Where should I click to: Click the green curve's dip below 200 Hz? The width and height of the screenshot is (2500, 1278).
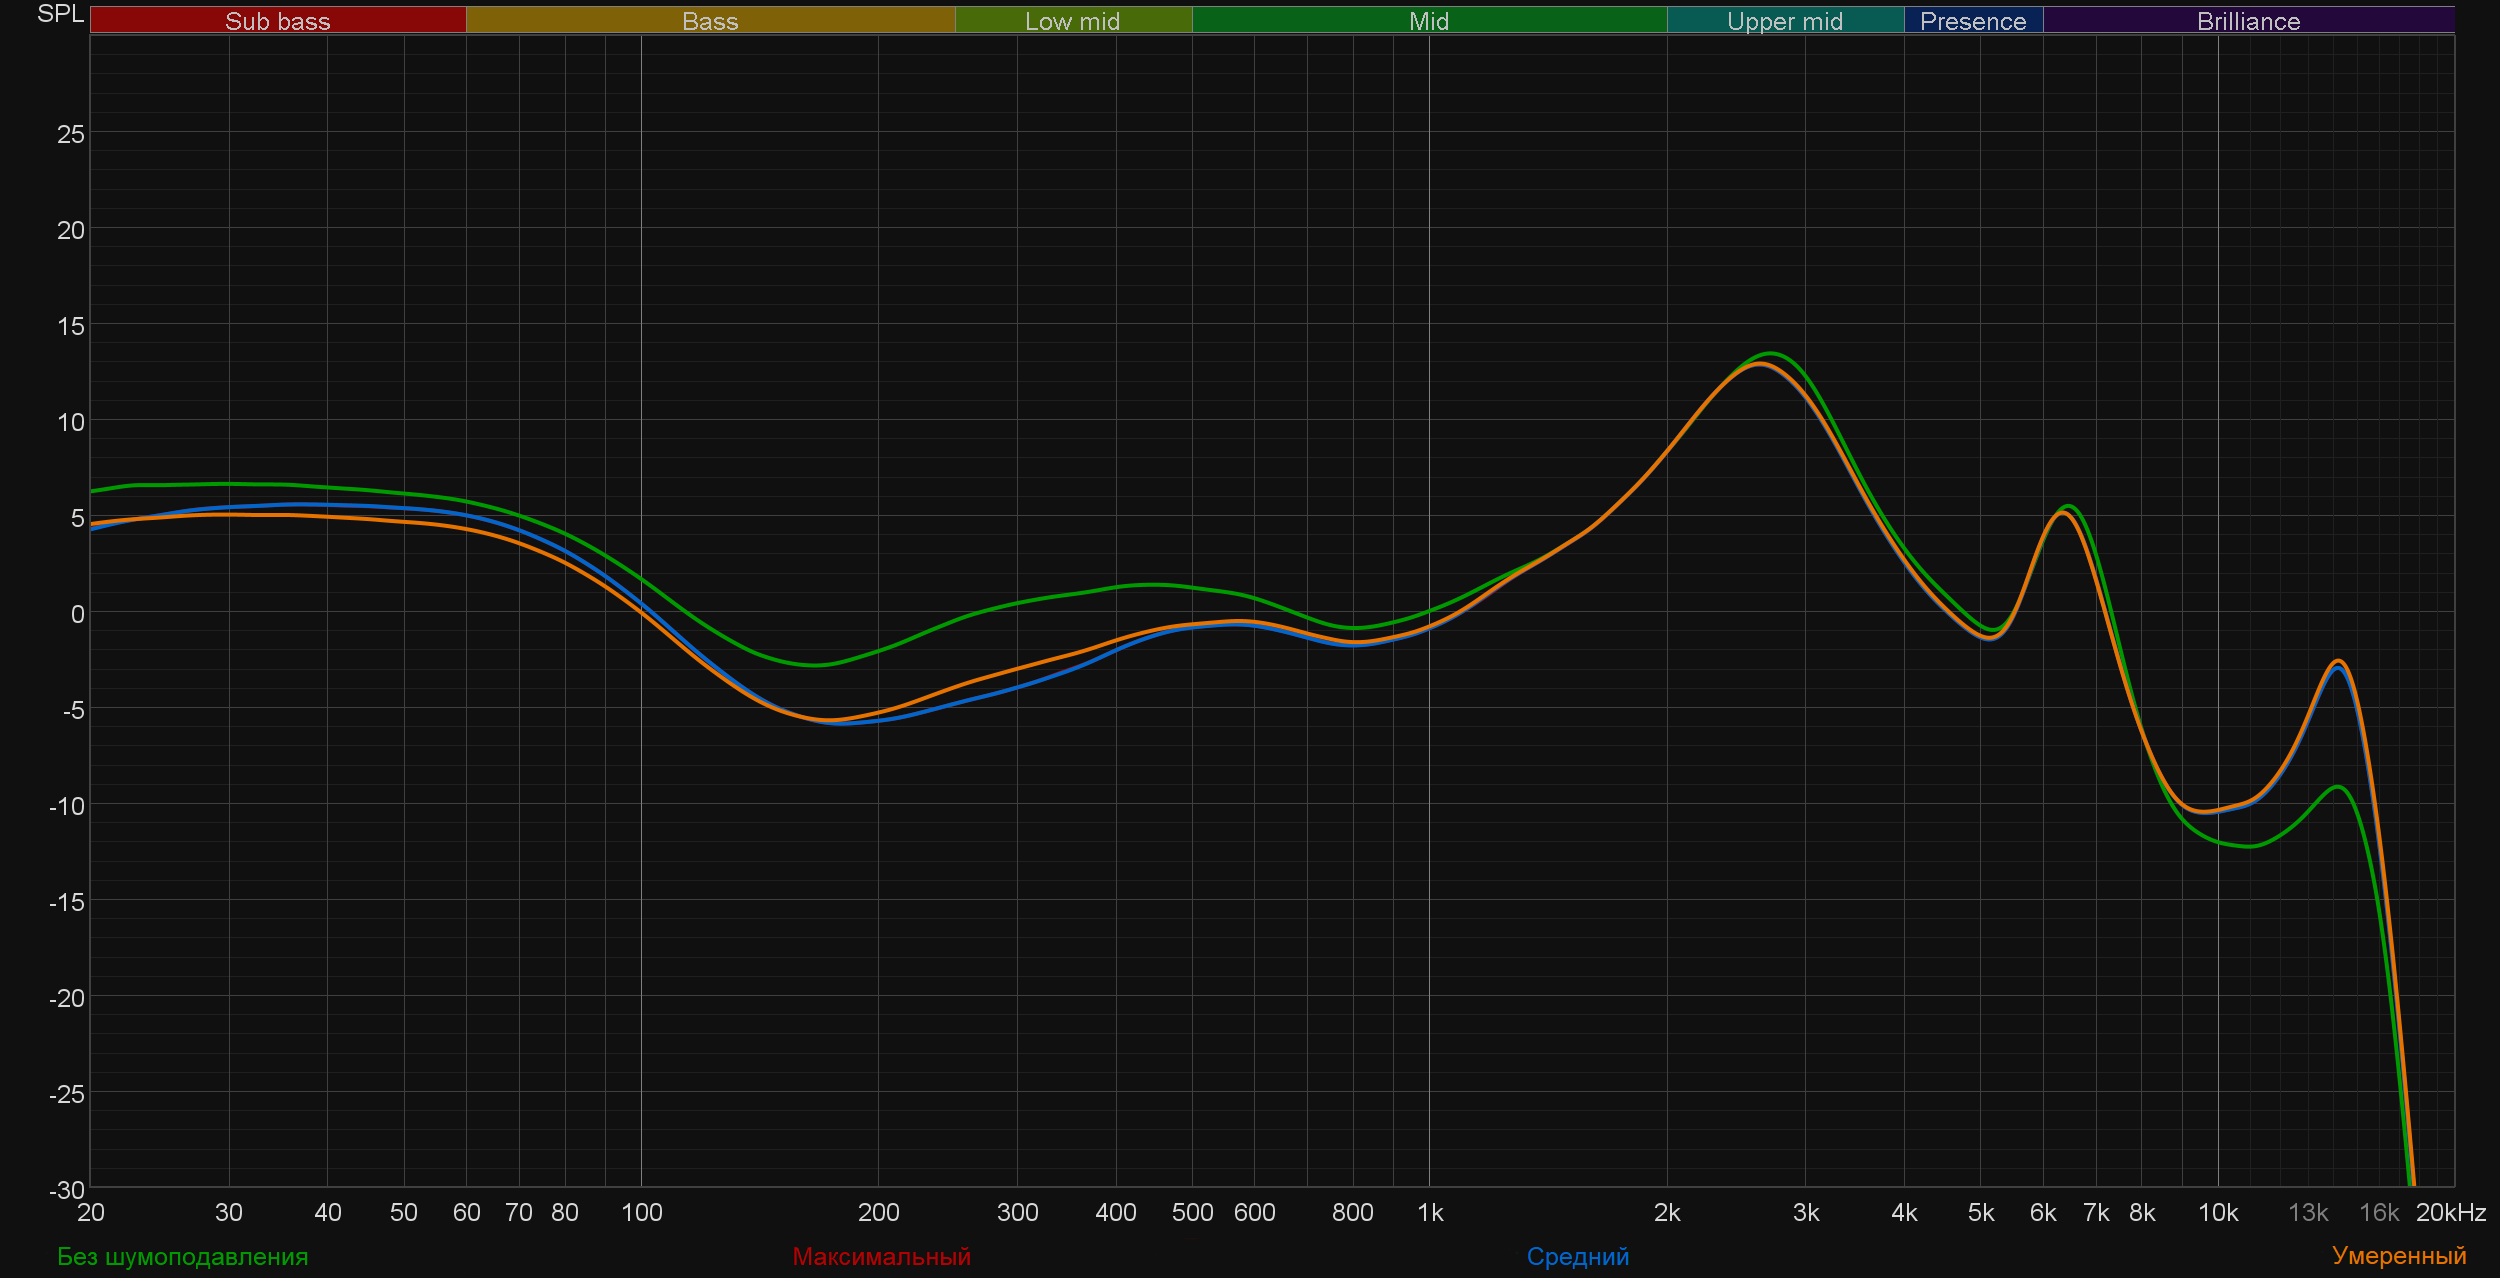(x=818, y=665)
